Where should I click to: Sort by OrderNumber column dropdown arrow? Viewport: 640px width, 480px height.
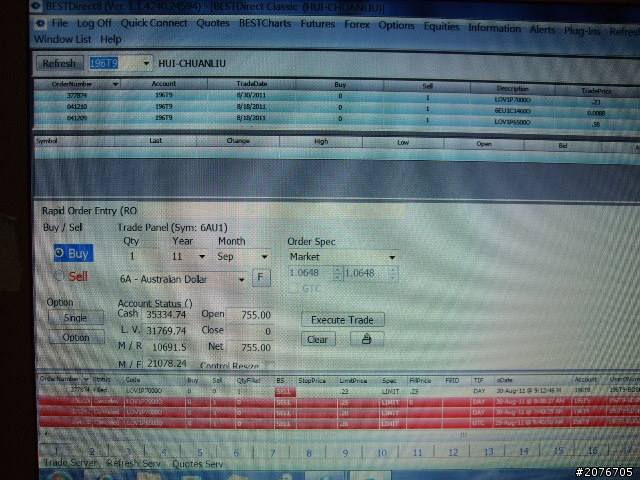tap(115, 84)
